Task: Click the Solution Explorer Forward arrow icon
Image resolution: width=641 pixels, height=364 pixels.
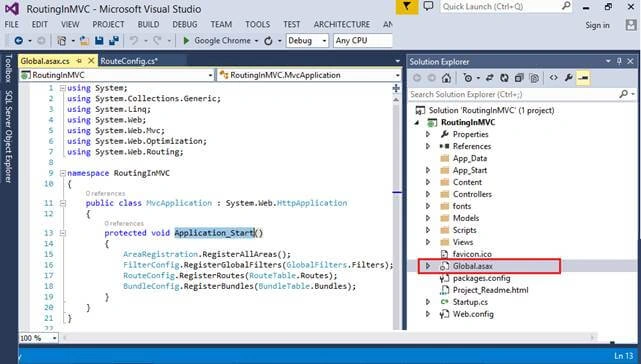Action: click(431, 78)
